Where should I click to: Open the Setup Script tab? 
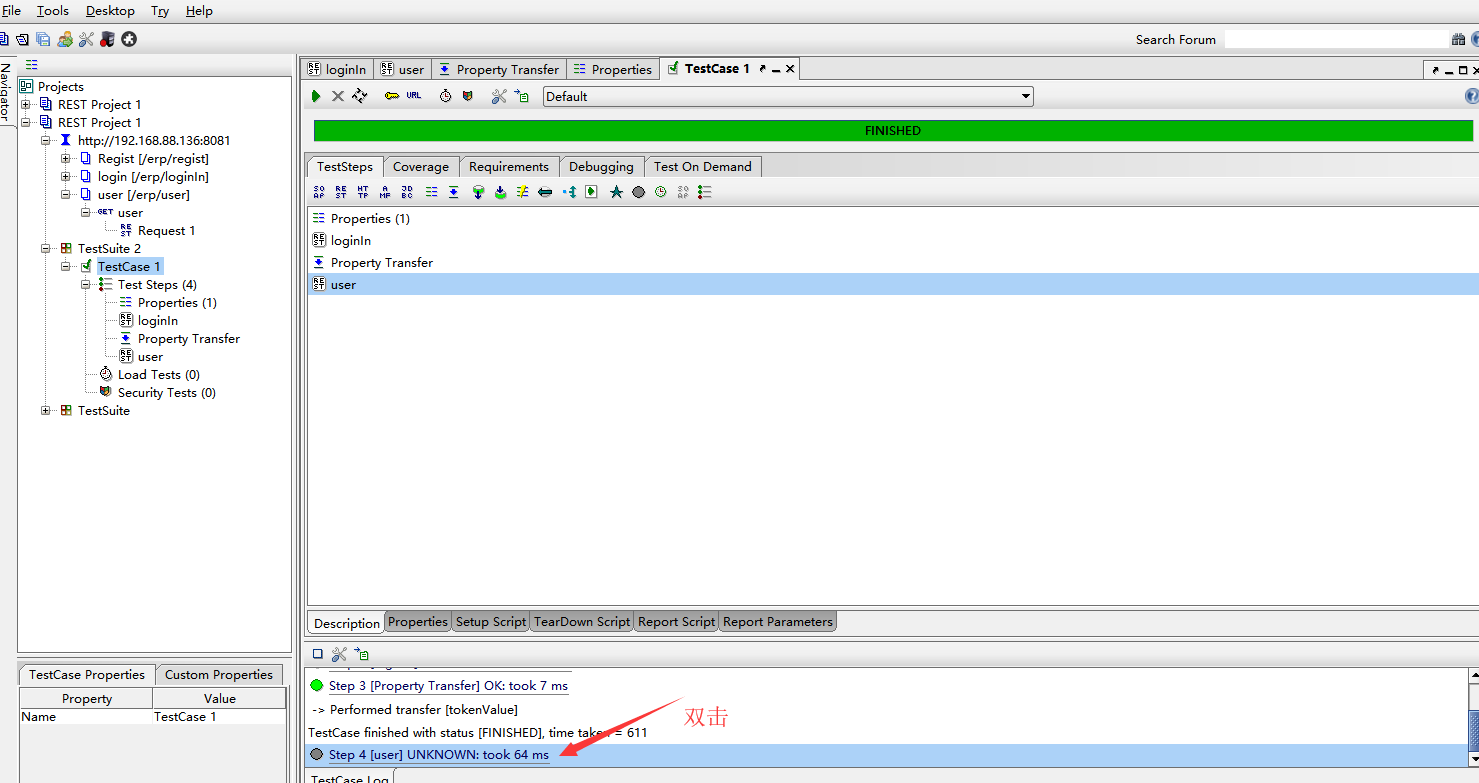(x=490, y=622)
